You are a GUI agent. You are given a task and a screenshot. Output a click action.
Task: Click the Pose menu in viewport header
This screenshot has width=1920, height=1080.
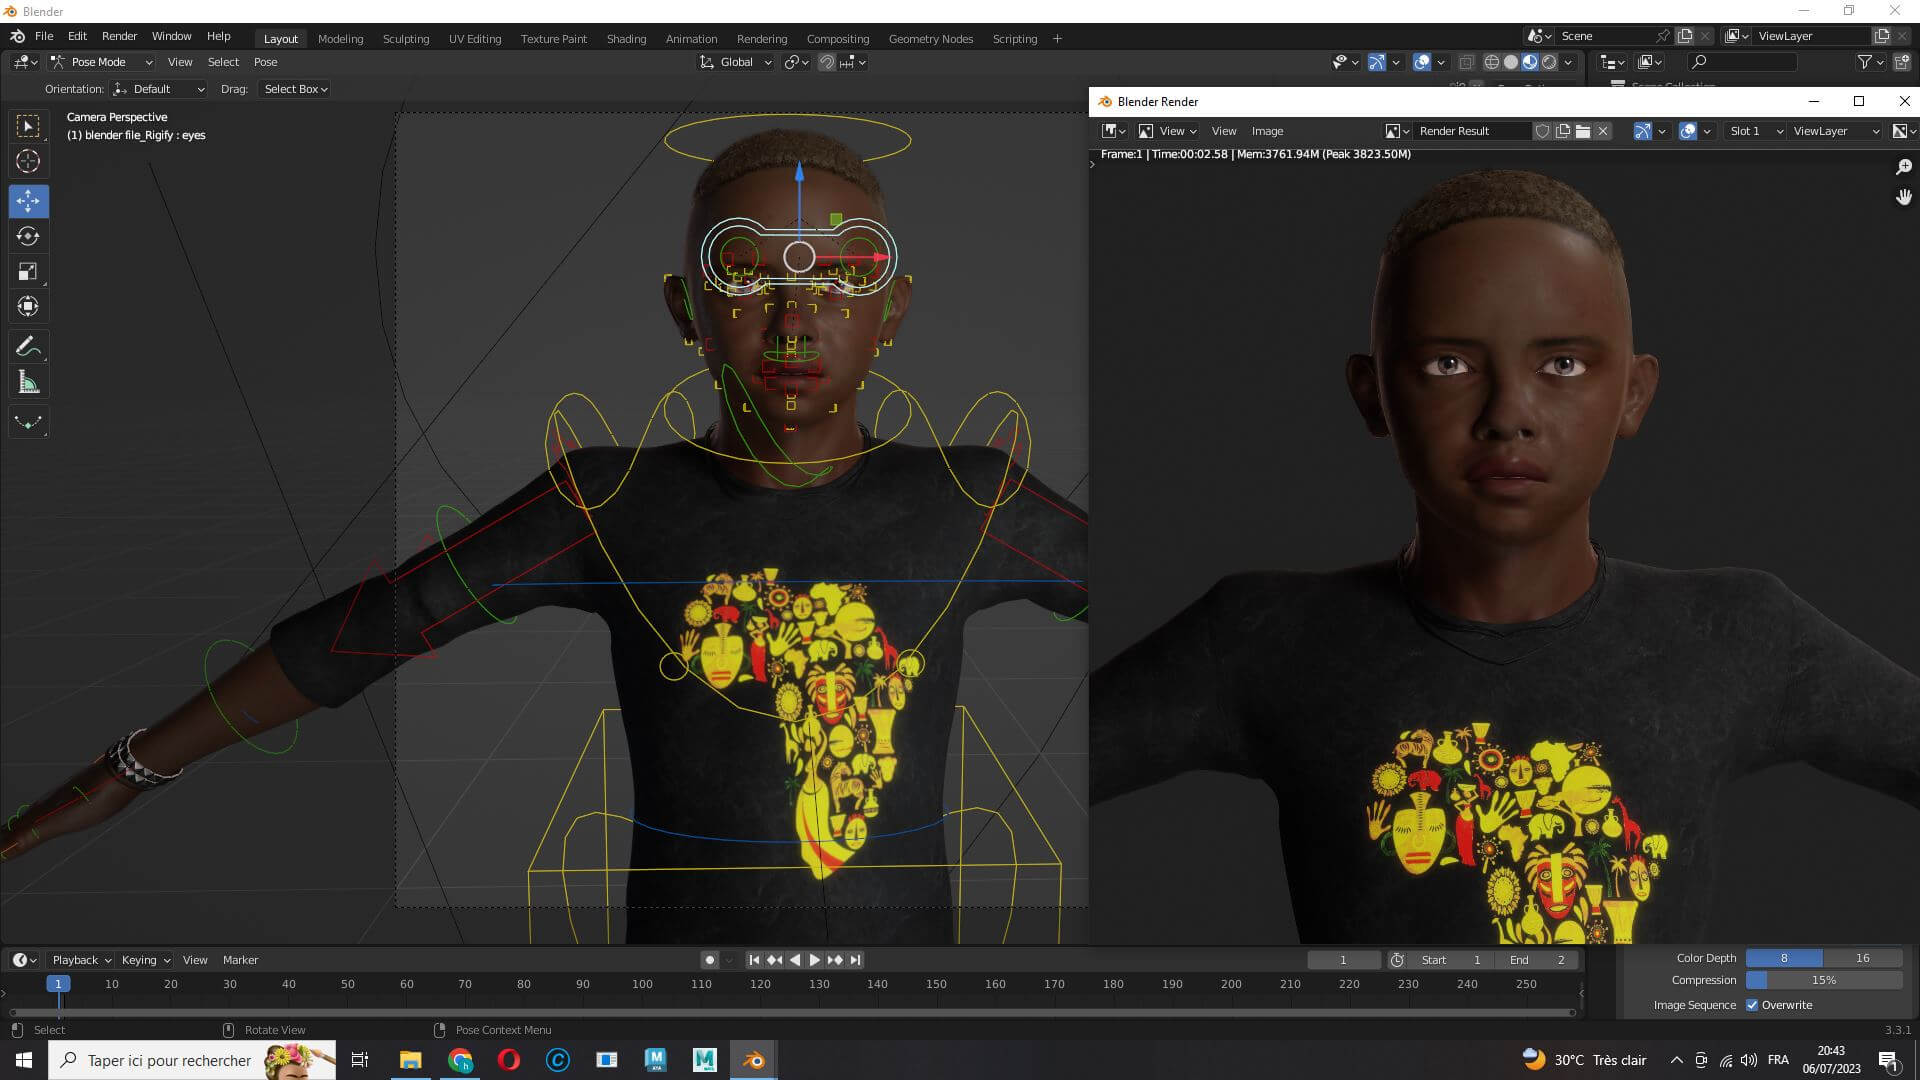pos(265,62)
